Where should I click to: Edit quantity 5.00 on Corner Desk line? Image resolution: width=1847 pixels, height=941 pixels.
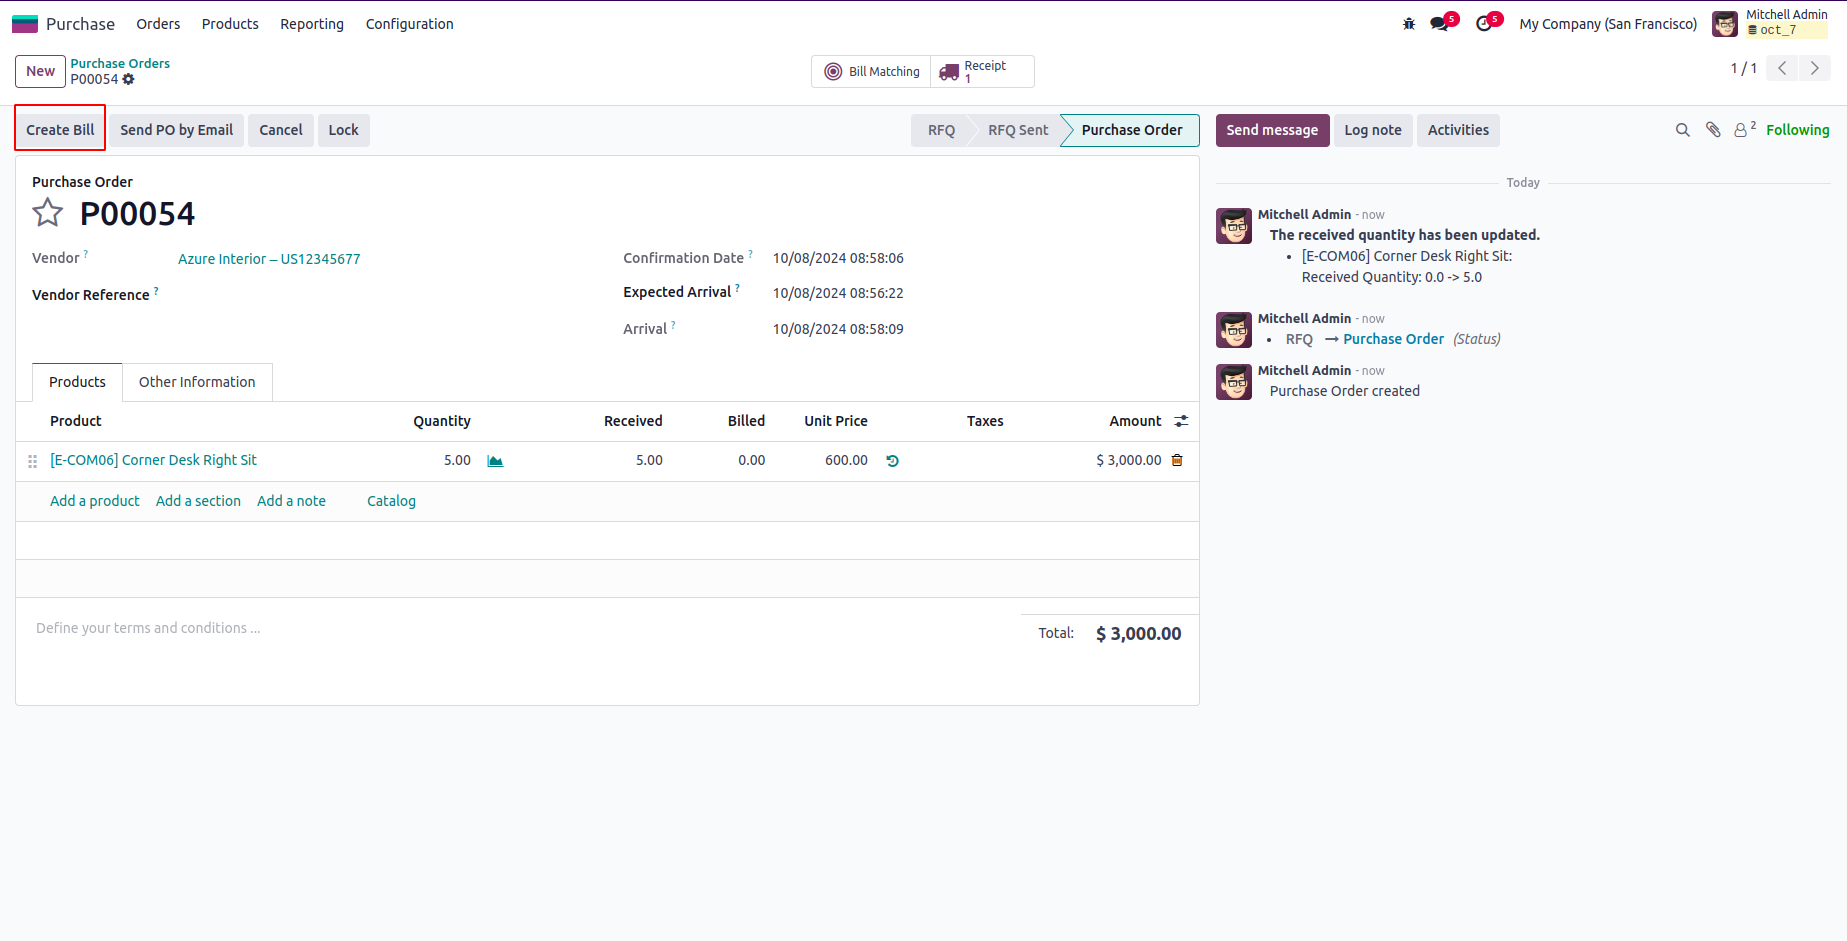click(x=457, y=460)
